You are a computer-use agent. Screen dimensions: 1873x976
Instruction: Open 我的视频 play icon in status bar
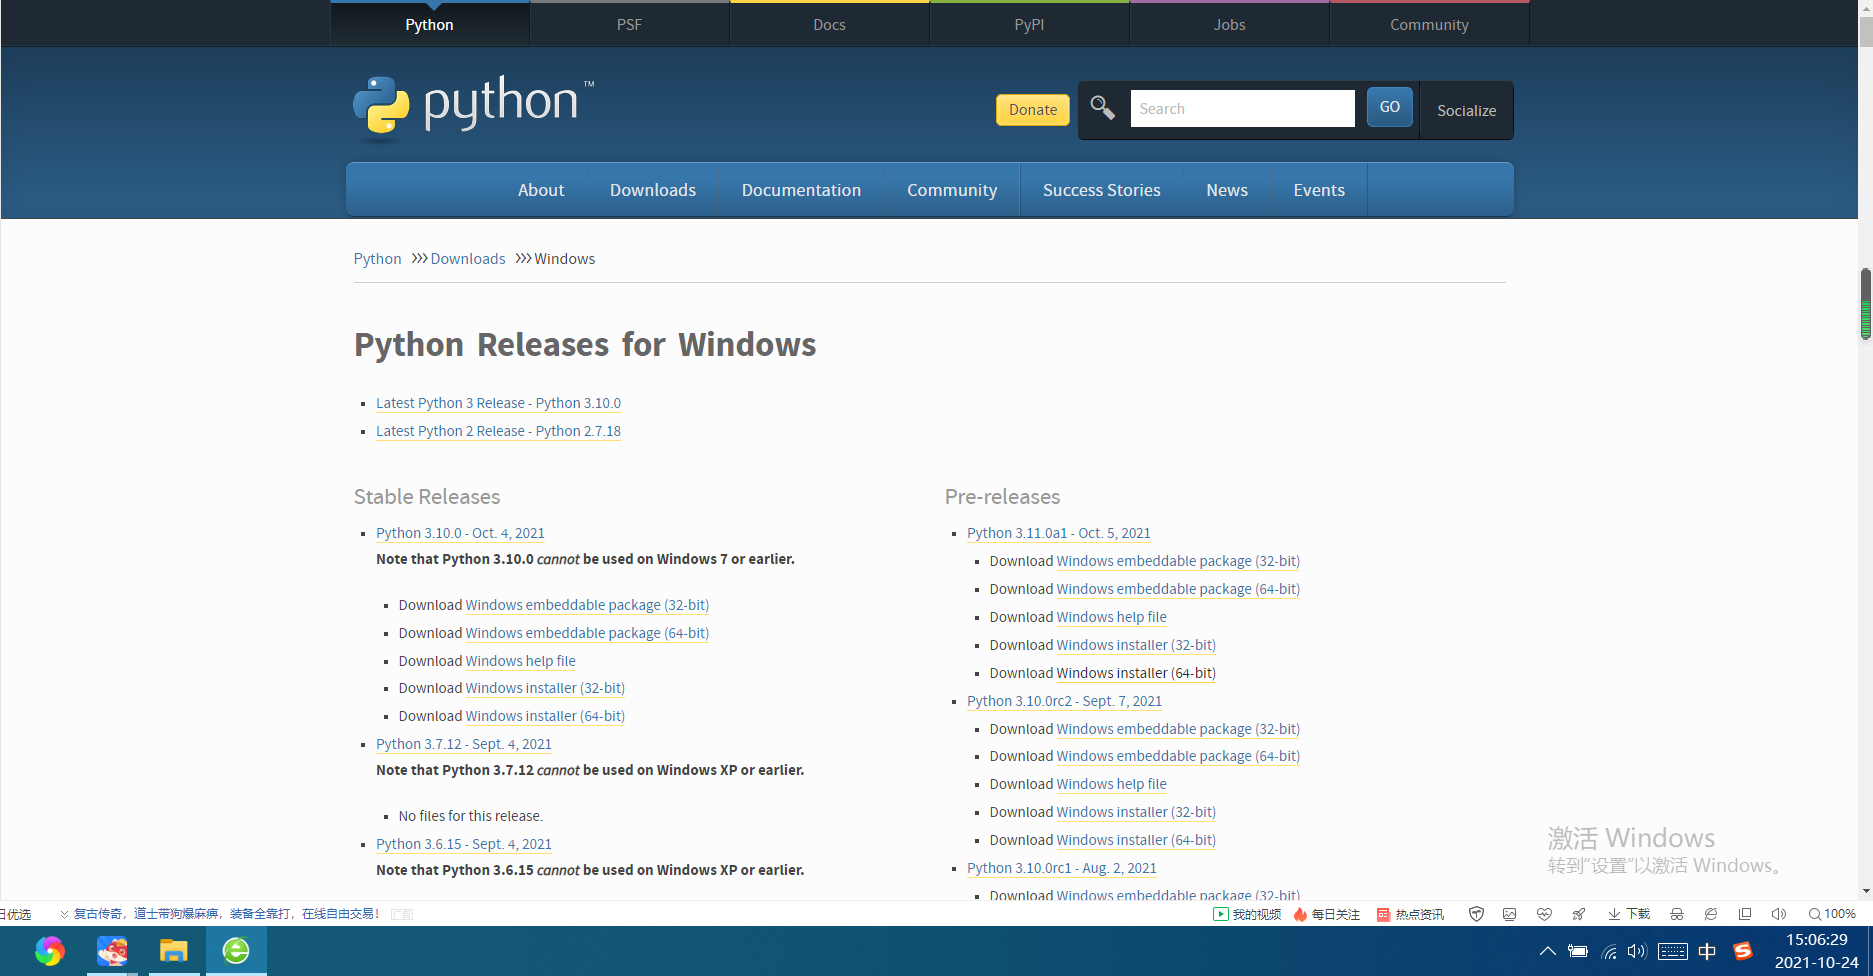tap(1247, 914)
